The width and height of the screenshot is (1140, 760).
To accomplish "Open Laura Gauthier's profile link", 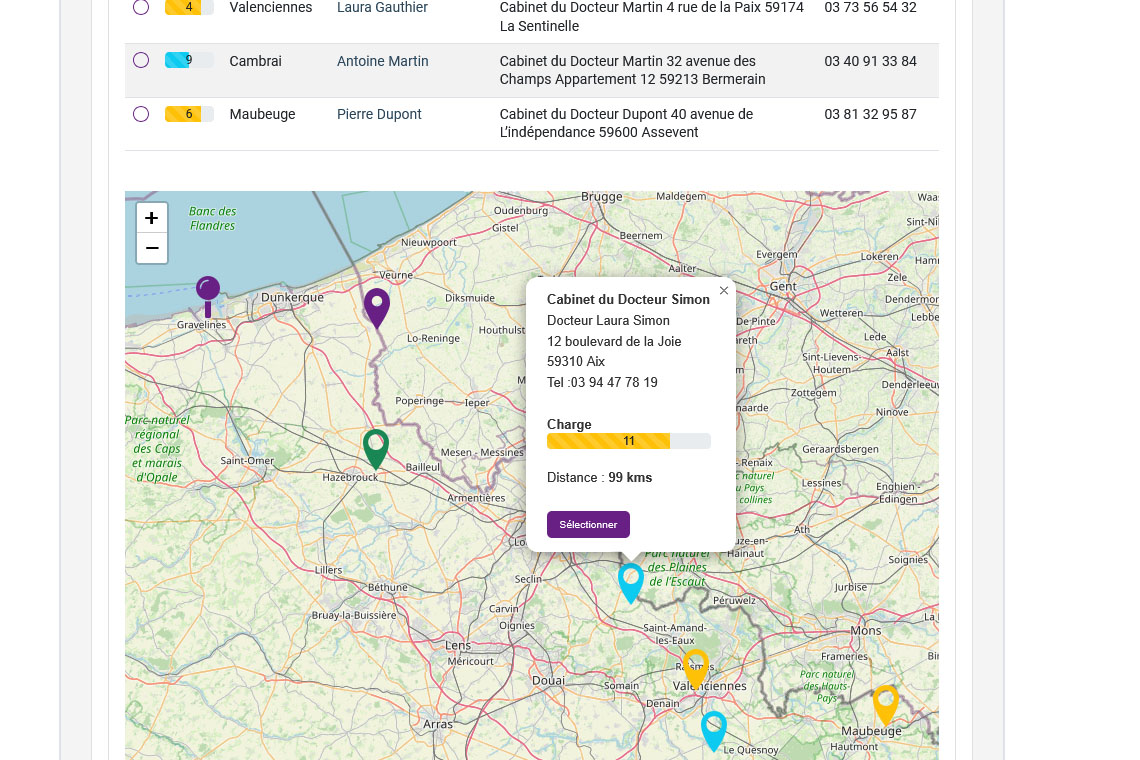I will 382,7.
